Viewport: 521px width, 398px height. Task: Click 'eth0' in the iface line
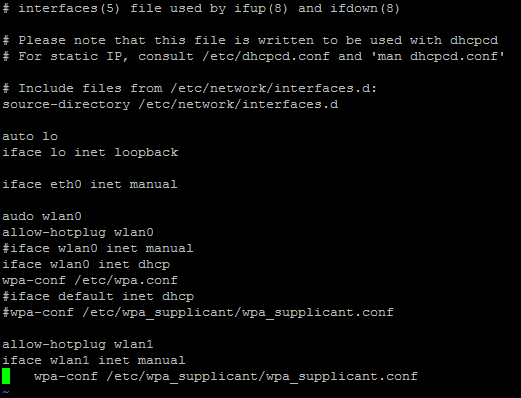click(x=66, y=184)
